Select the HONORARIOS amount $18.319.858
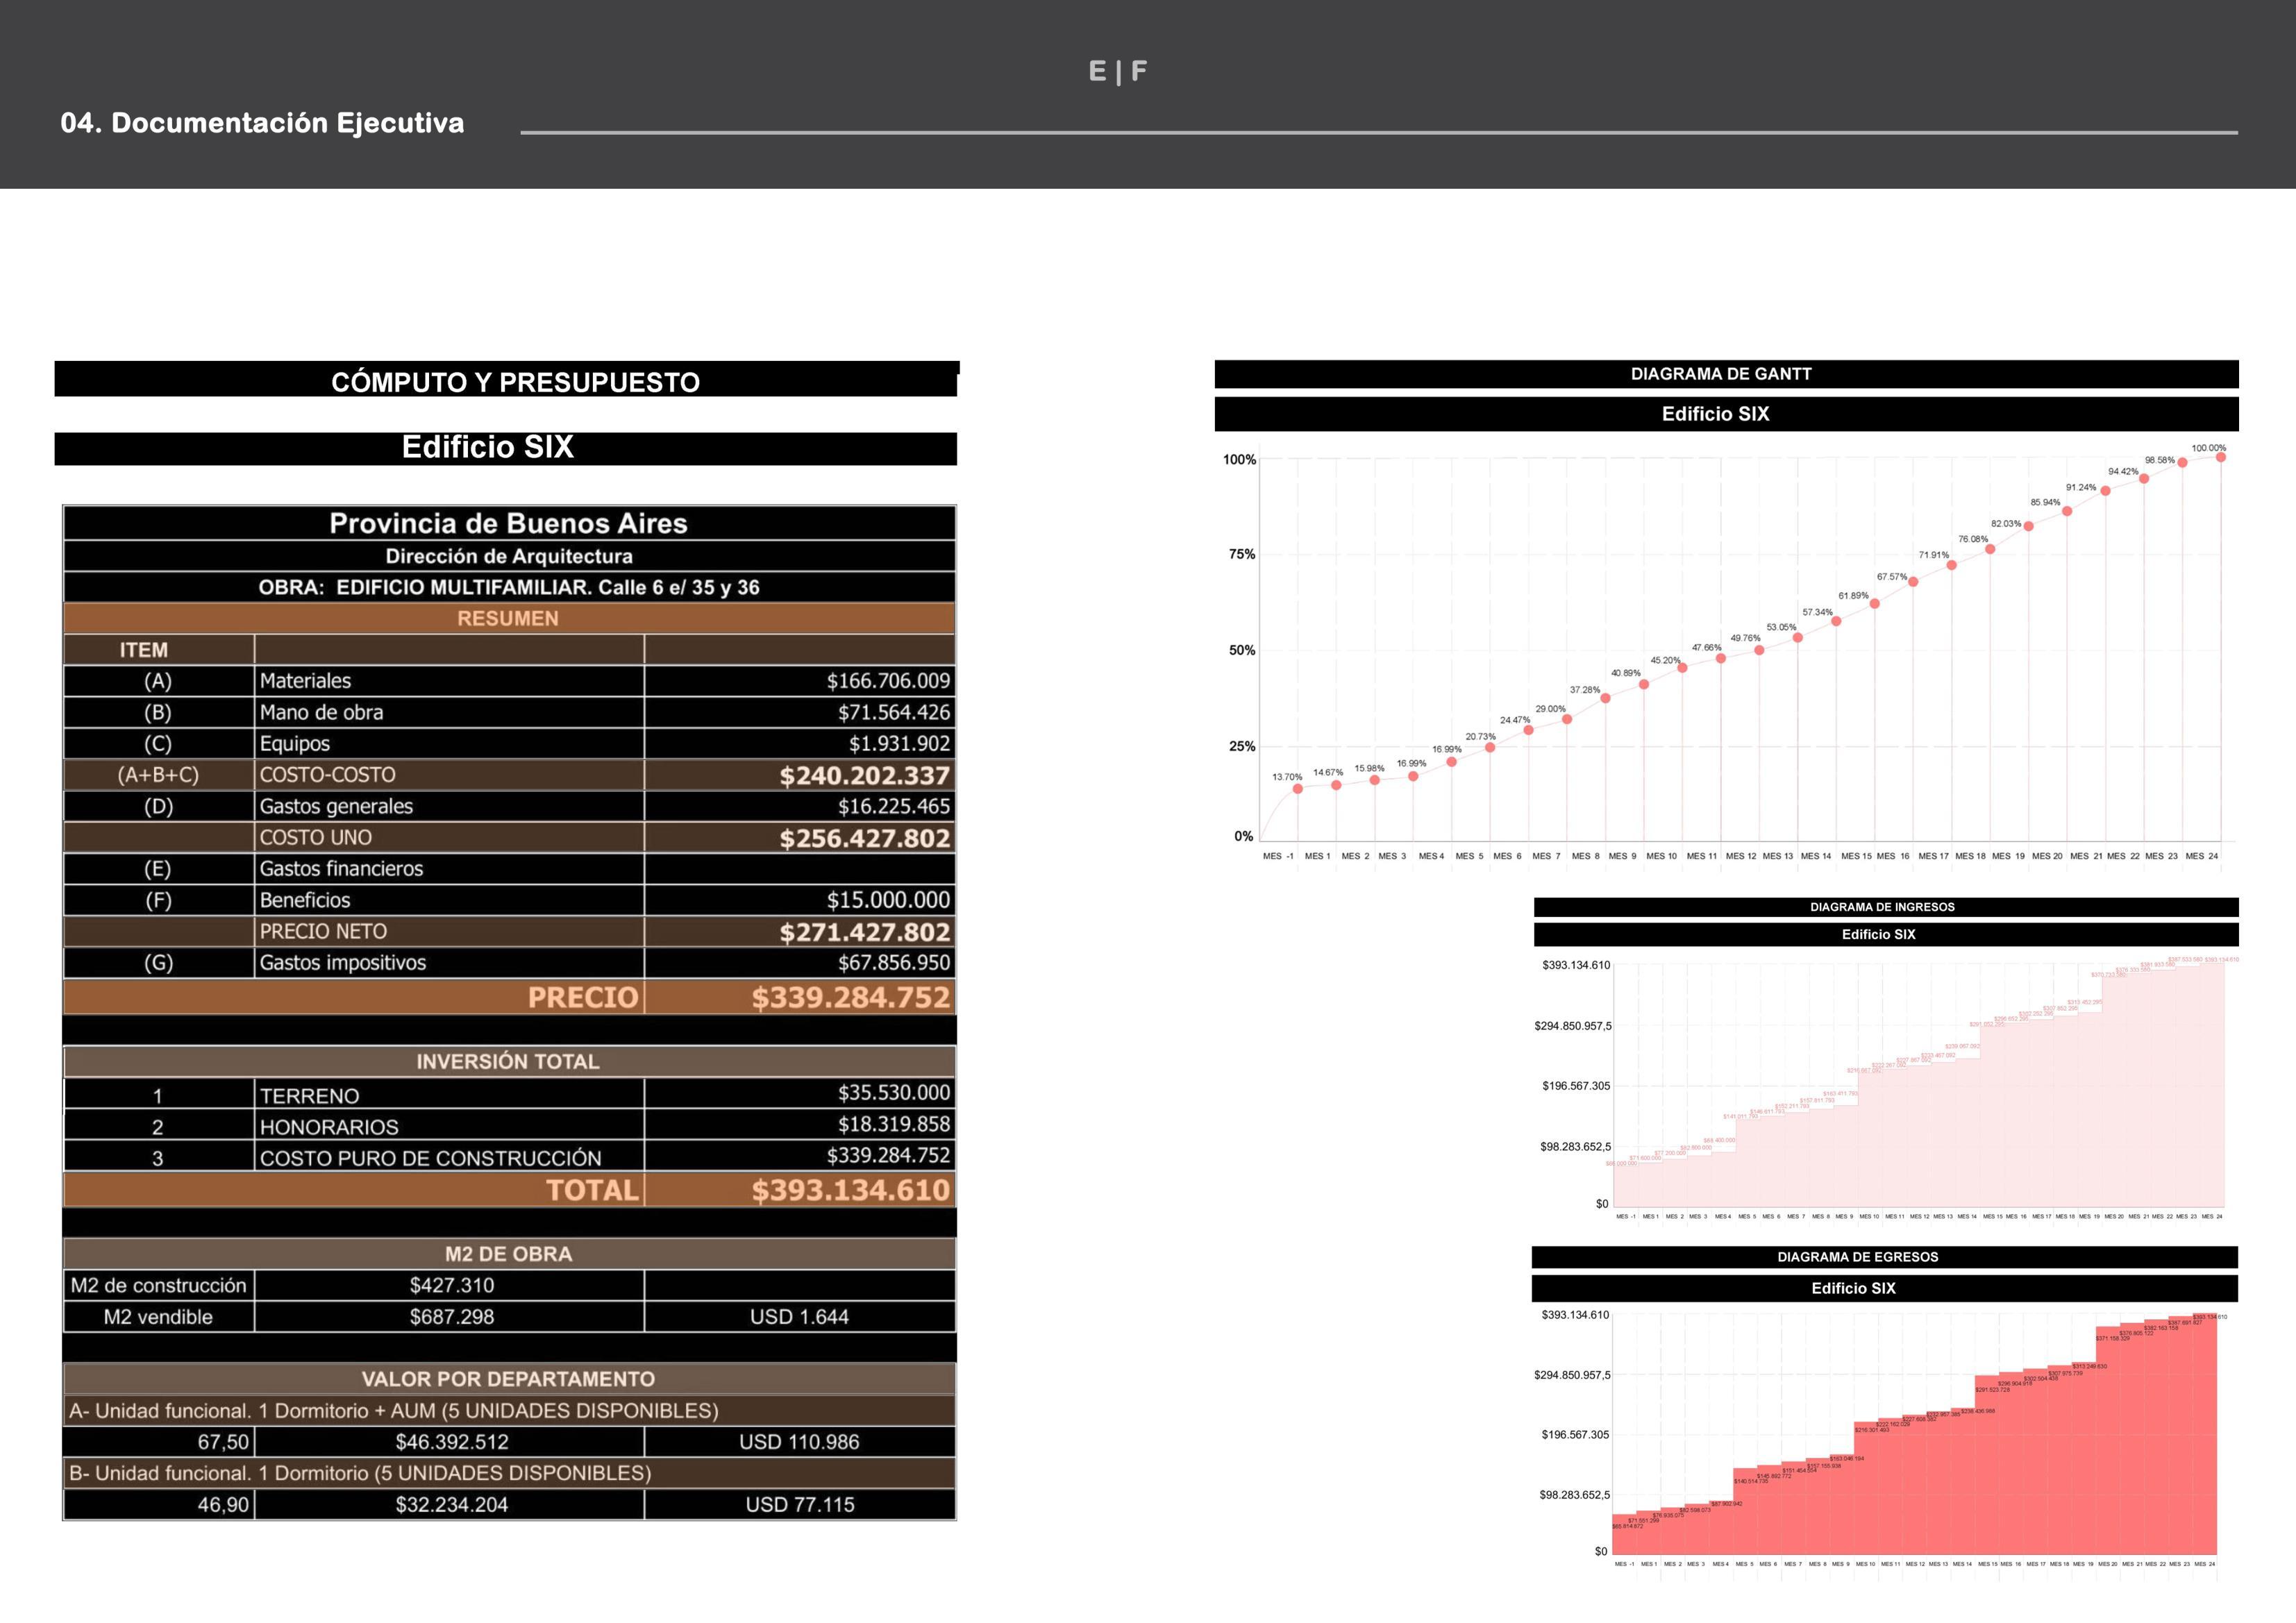The height and width of the screenshot is (1623, 2296). tap(893, 1124)
